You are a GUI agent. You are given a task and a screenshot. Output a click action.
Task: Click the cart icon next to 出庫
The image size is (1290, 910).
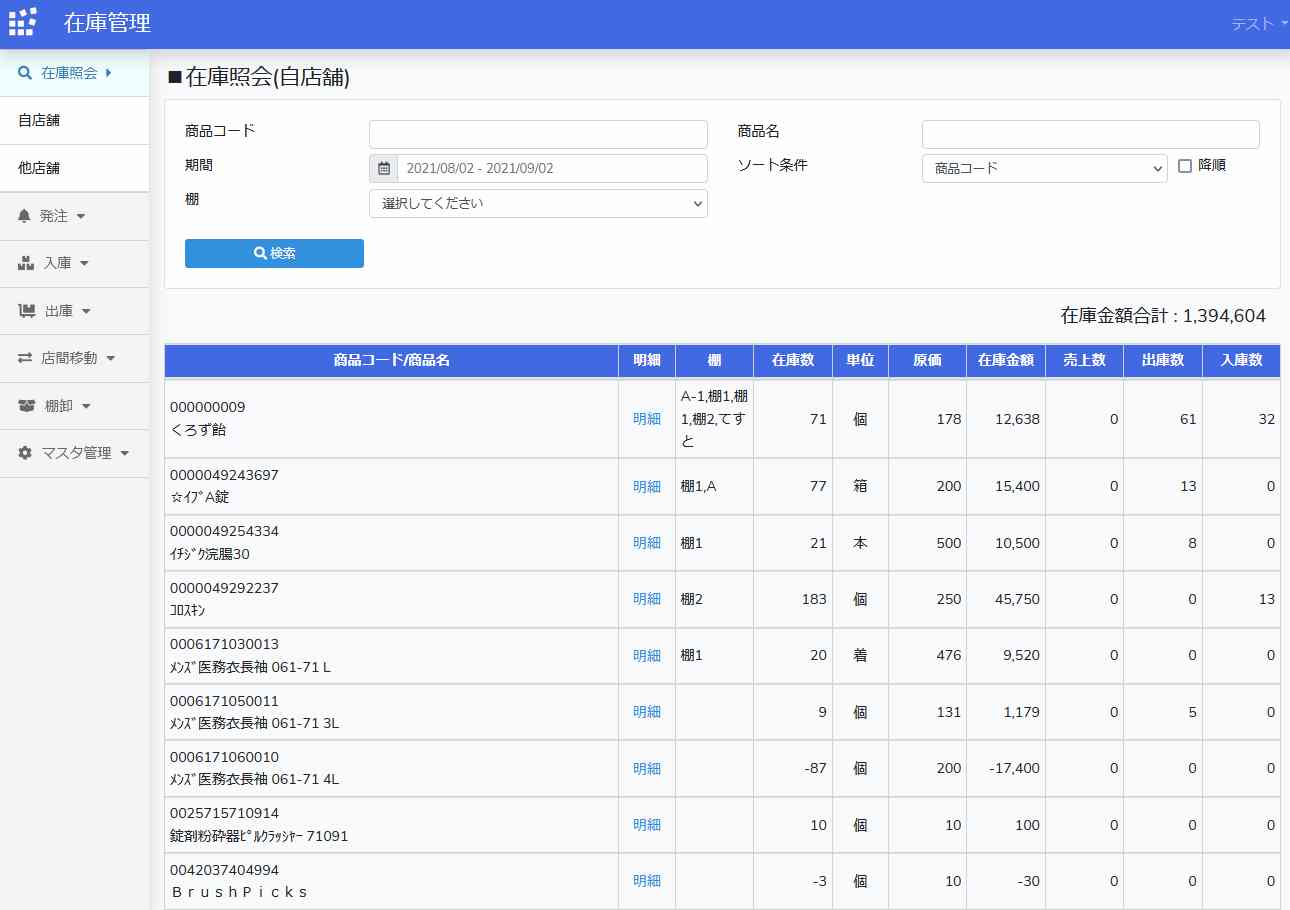(27, 311)
